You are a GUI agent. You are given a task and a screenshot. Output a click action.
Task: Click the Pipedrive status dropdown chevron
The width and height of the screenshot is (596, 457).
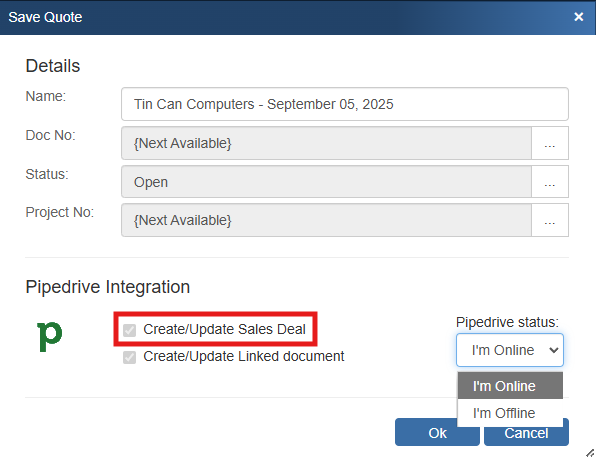(553, 350)
